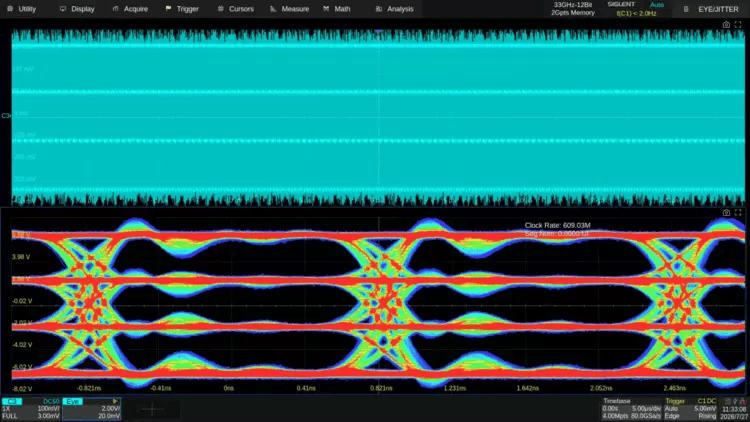Click the -8.02 V axis label
This screenshot has height=422, width=750.
pos(21,389)
